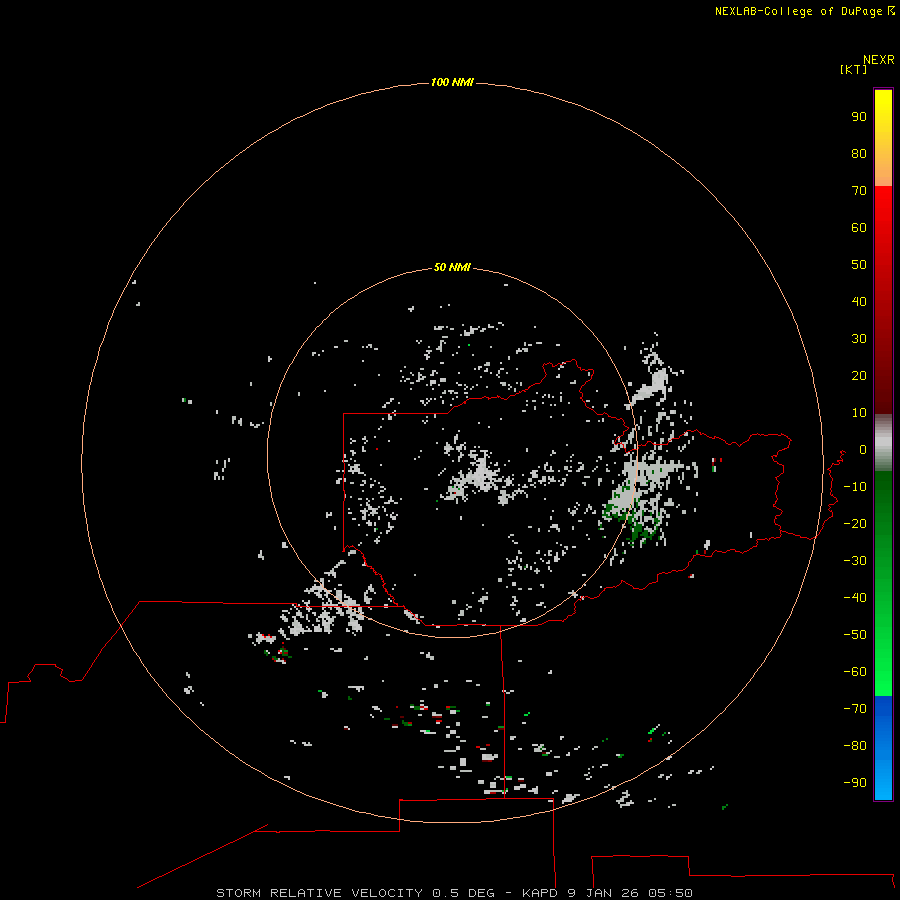This screenshot has width=900, height=900.
Task: Click the yellow top segment of color bar
Action: click(x=883, y=138)
